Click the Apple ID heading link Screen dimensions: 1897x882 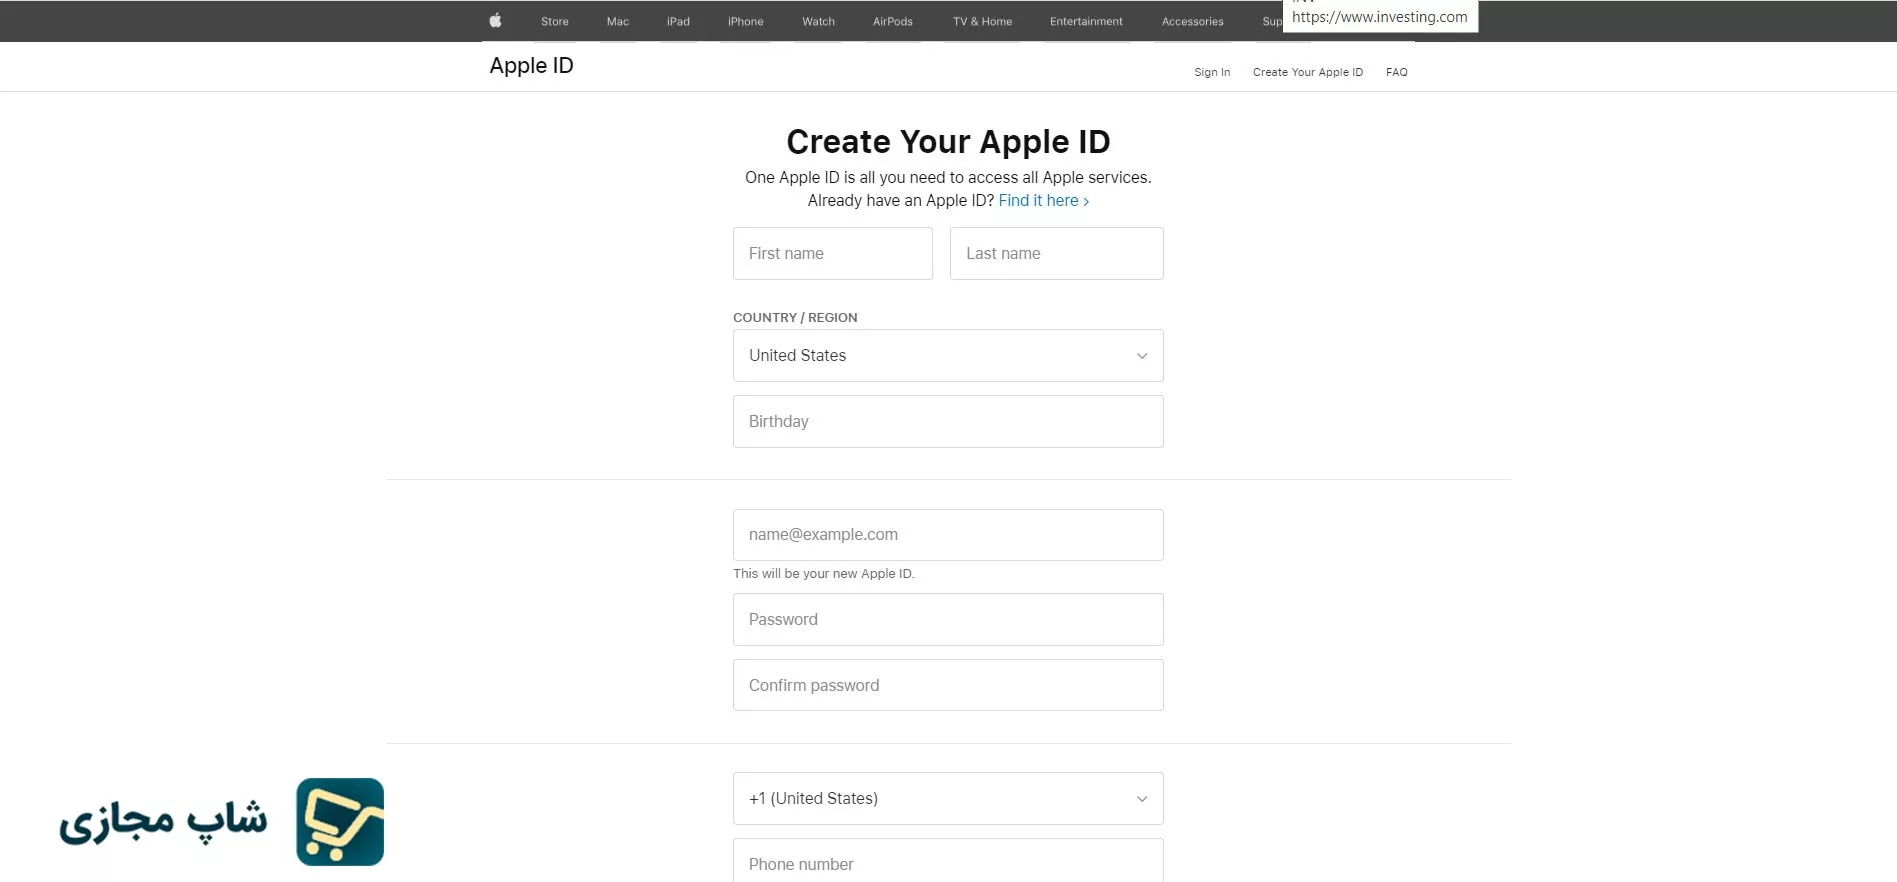click(531, 66)
